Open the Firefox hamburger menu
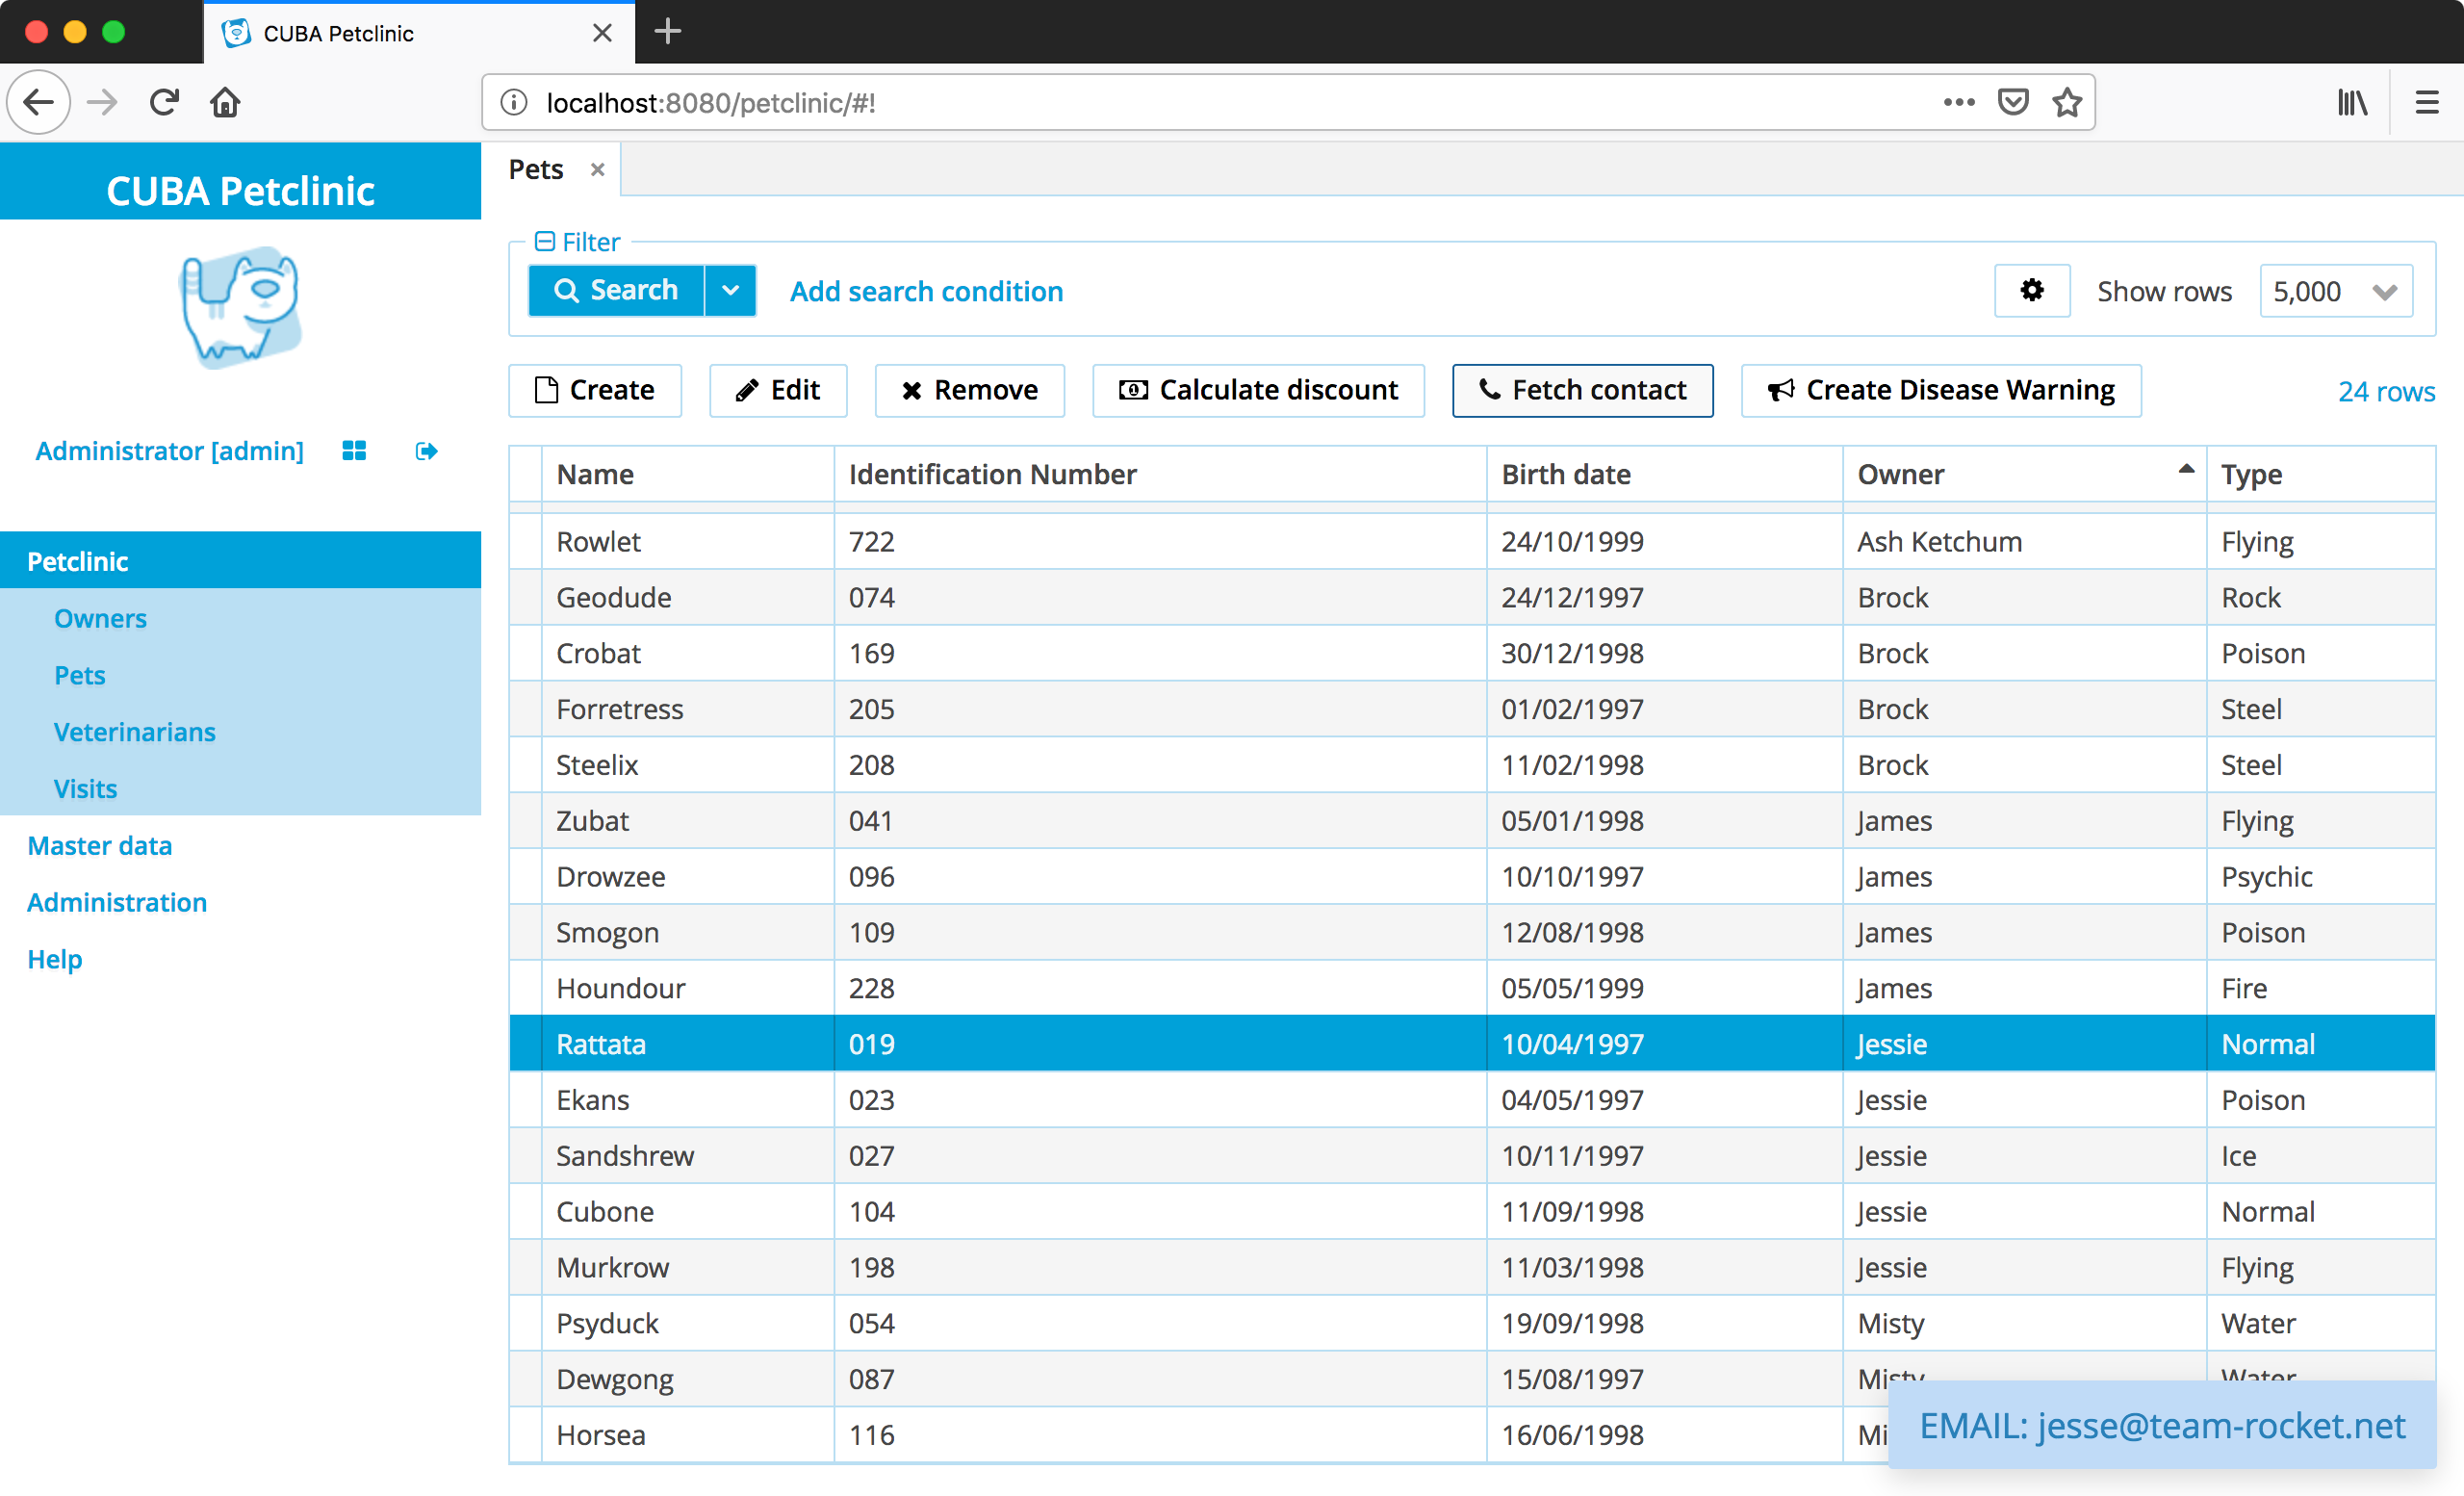This screenshot has height=1496, width=2464. coord(2426,102)
